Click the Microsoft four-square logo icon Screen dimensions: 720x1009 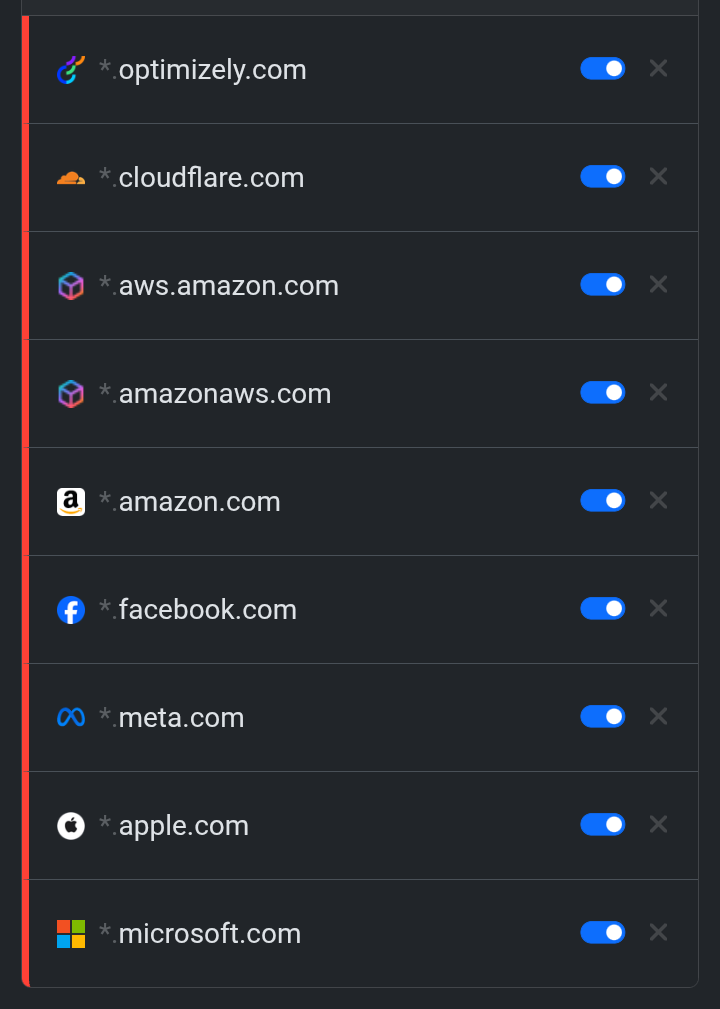(x=71, y=934)
